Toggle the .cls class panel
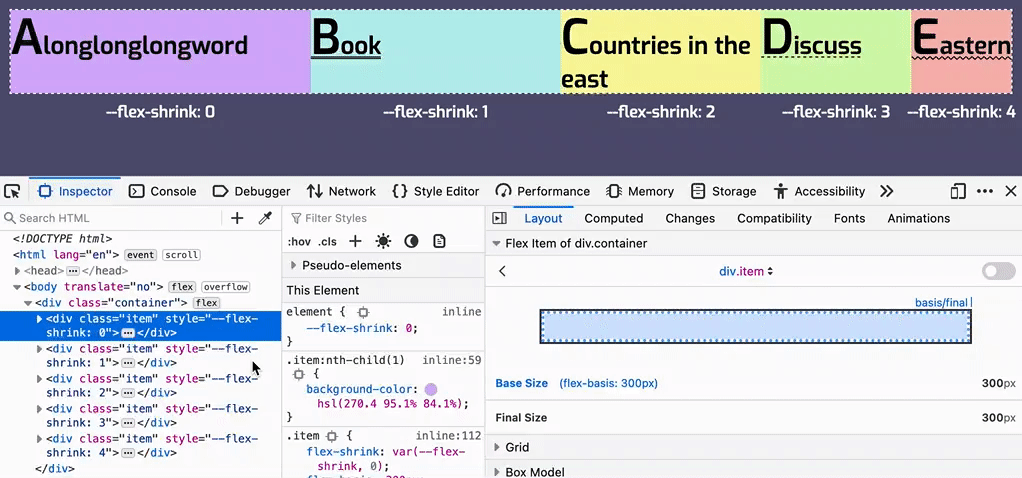1022x478 pixels. (327, 241)
